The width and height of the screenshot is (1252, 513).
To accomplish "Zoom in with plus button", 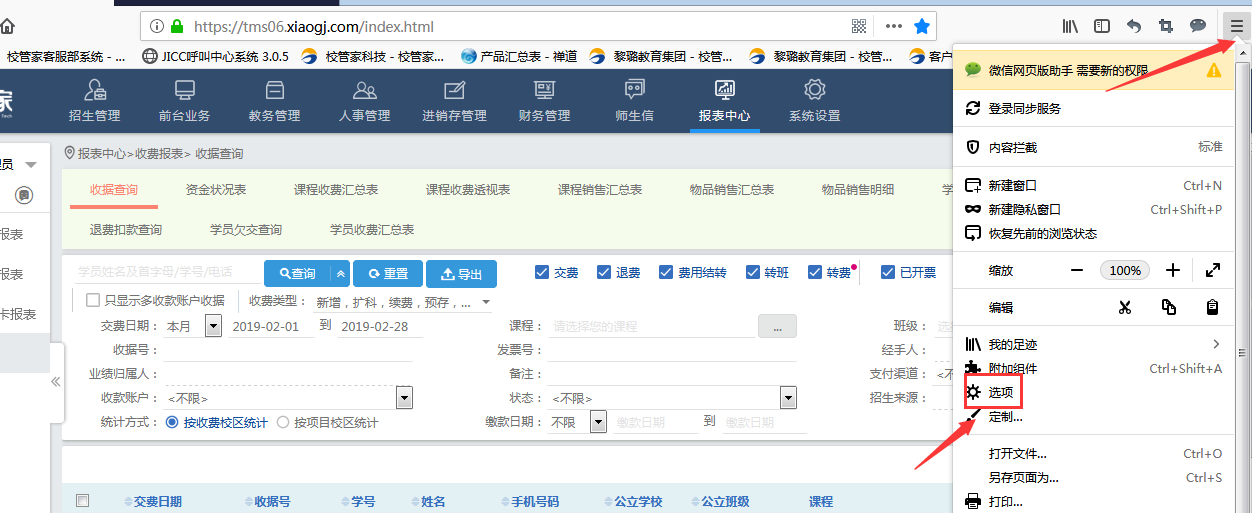I will [x=1173, y=270].
